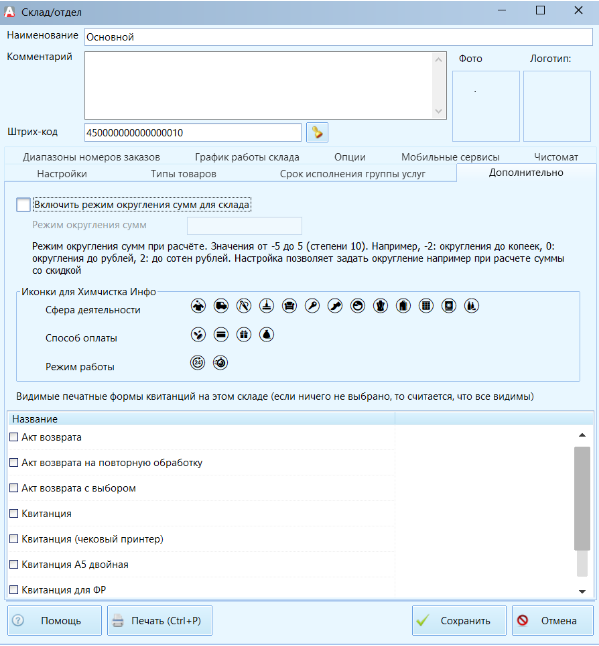Viewport: 599px width, 646px height.
Task: Click receipt forms list scroll down arrow
Action: [582, 592]
